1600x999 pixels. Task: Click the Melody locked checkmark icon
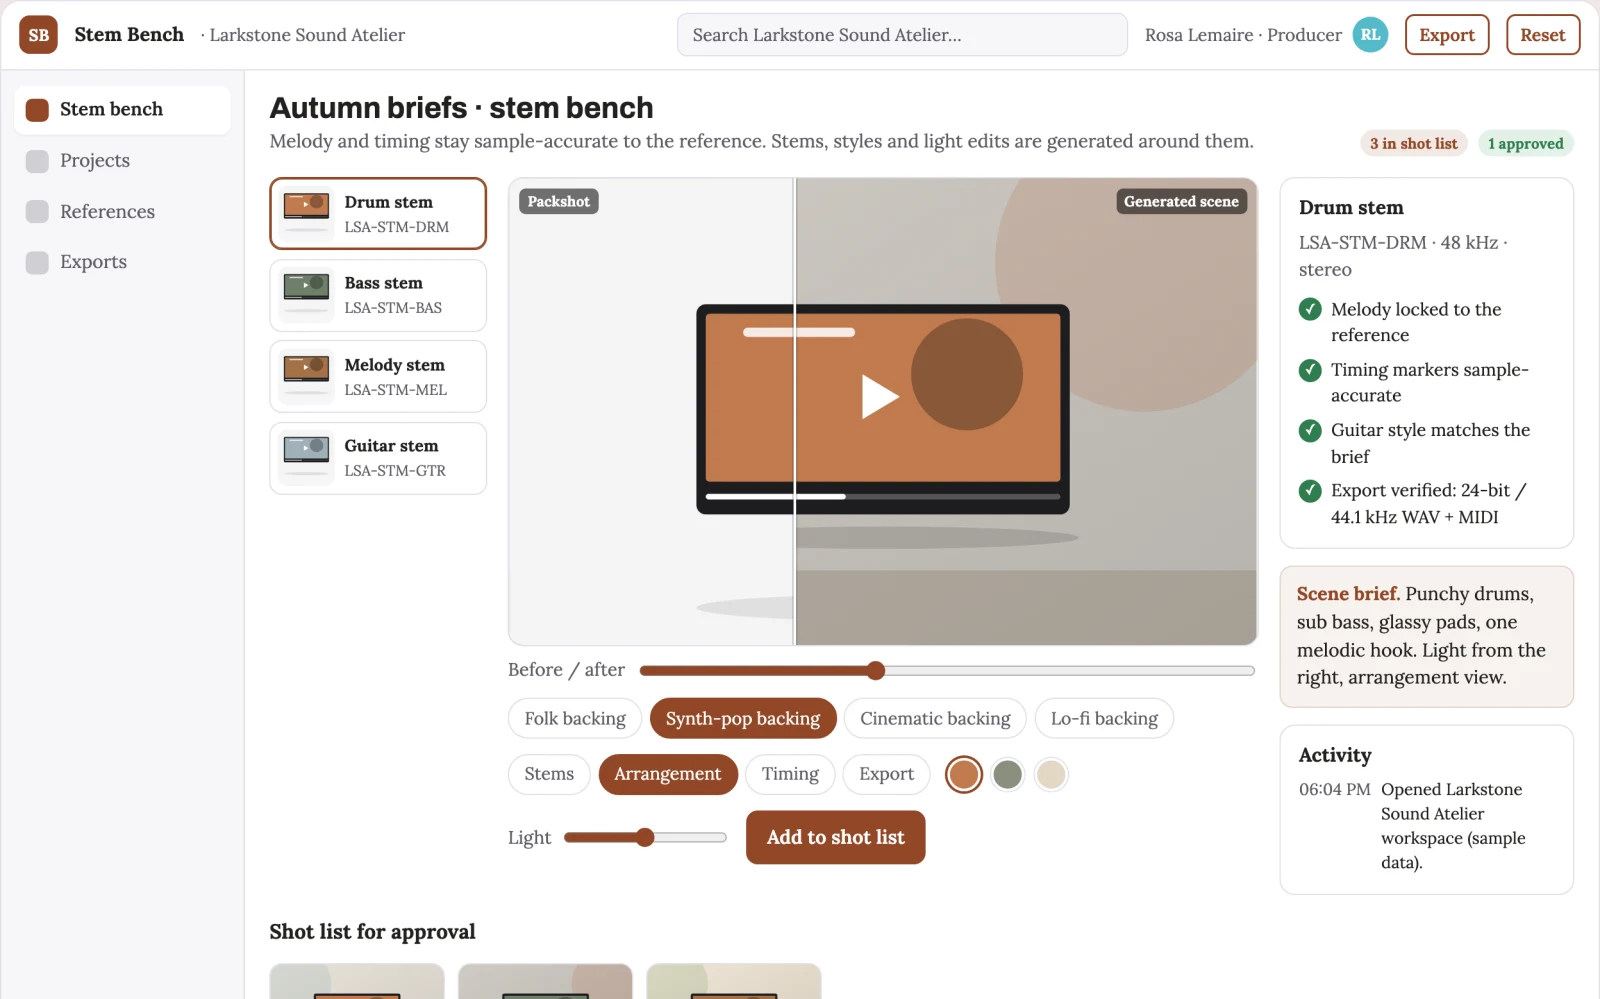point(1310,309)
